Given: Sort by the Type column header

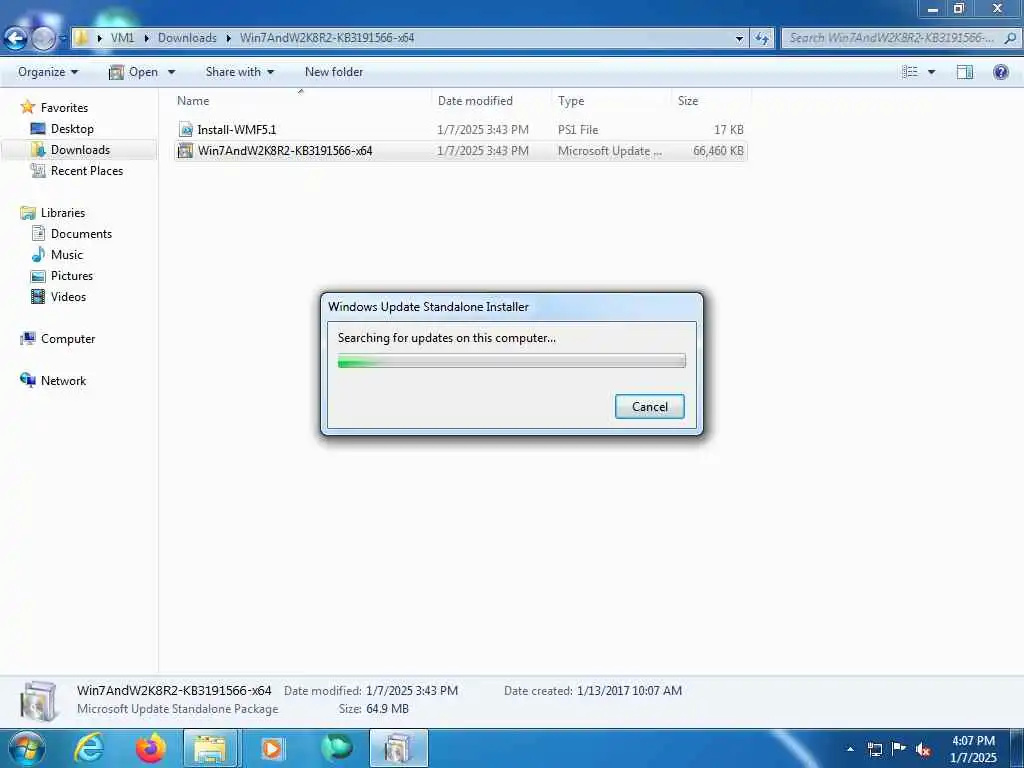Looking at the screenshot, I should (611, 101).
